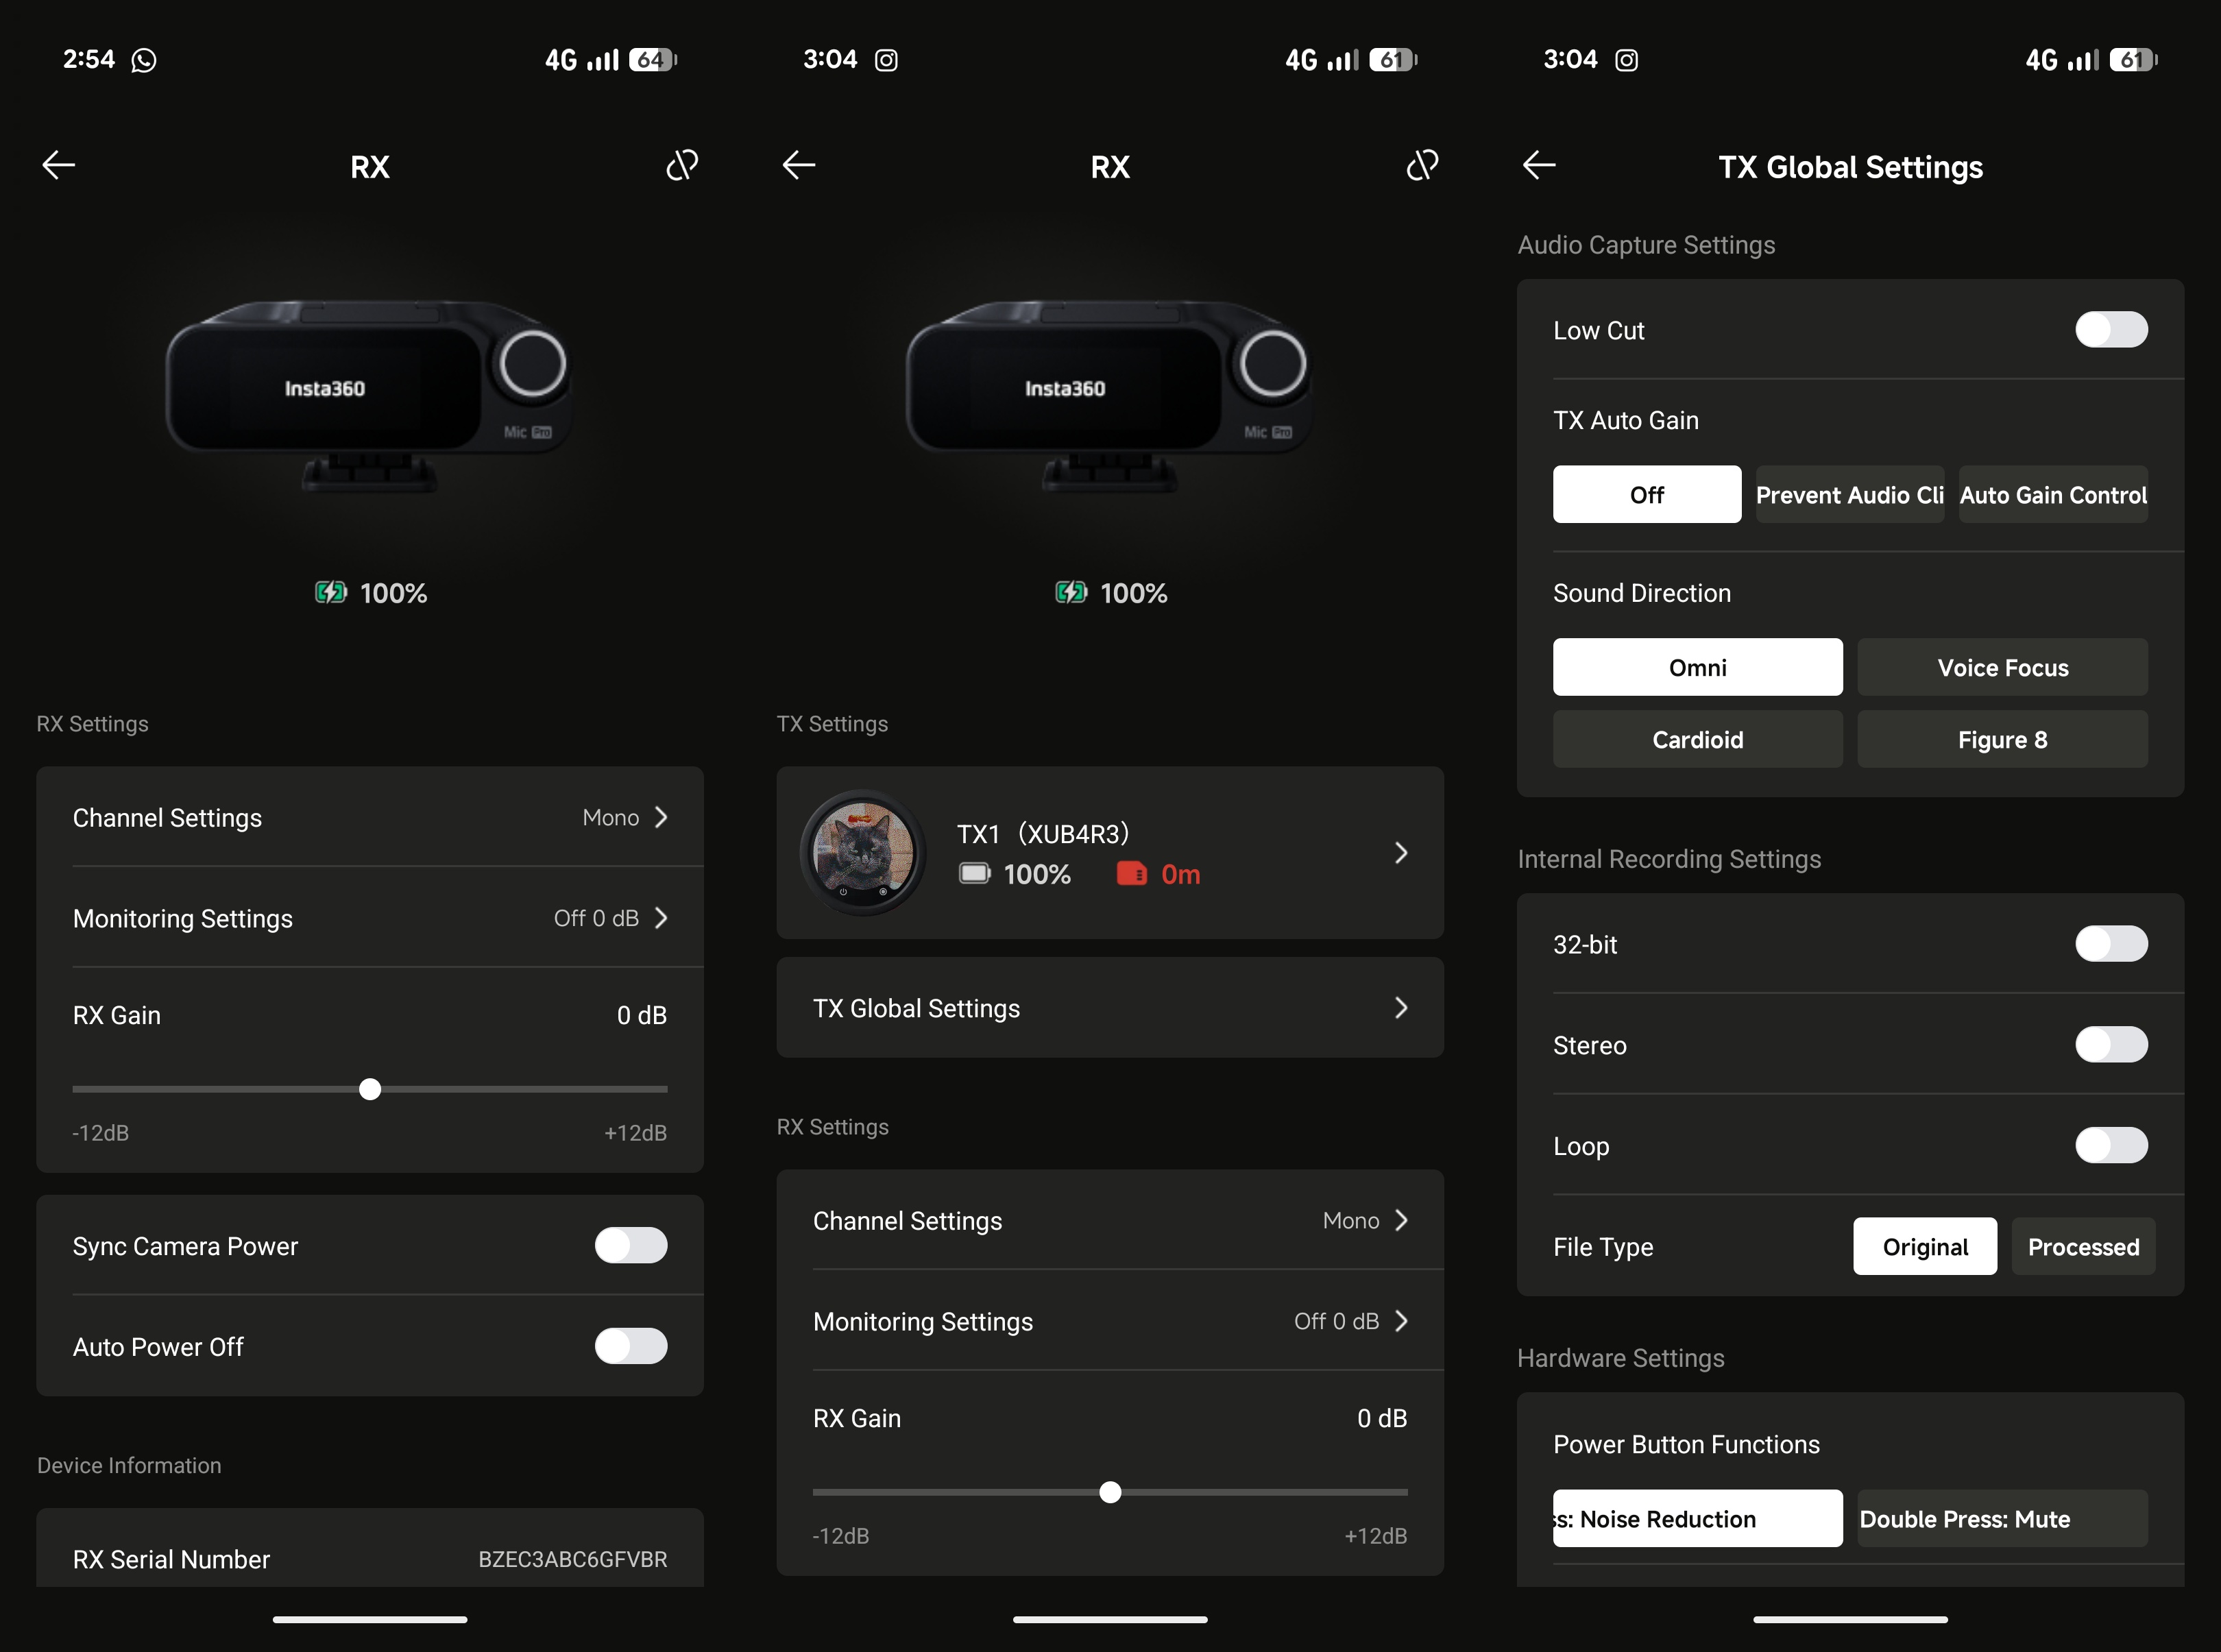
Task: Select Cardioid sound direction
Action: (1698, 740)
